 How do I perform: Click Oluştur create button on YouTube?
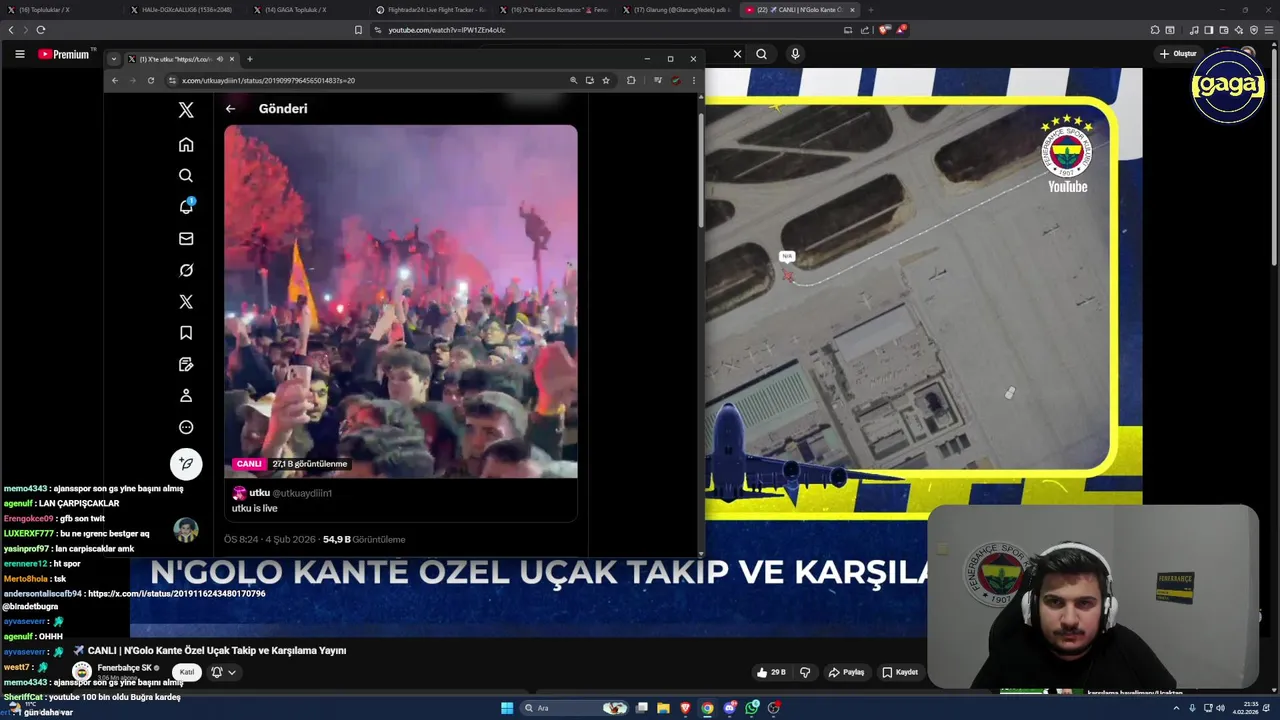tap(1179, 54)
